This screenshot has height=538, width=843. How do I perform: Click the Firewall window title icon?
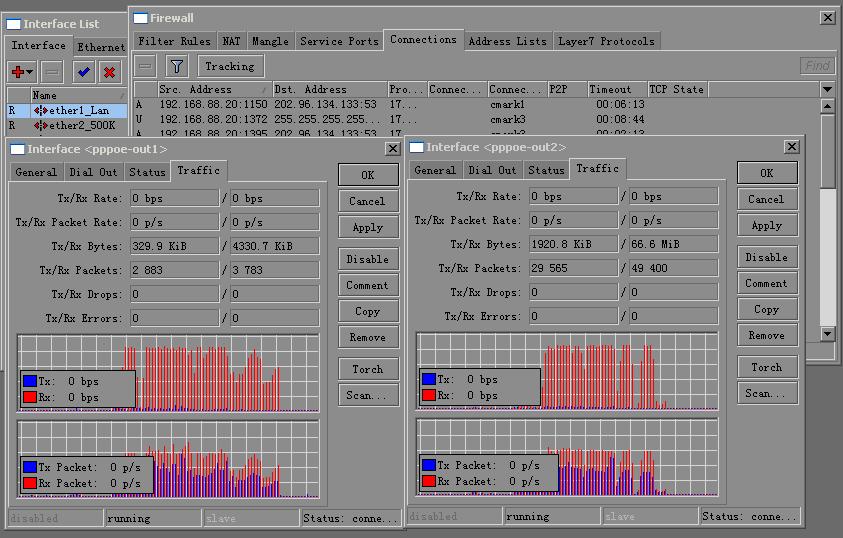(140, 18)
